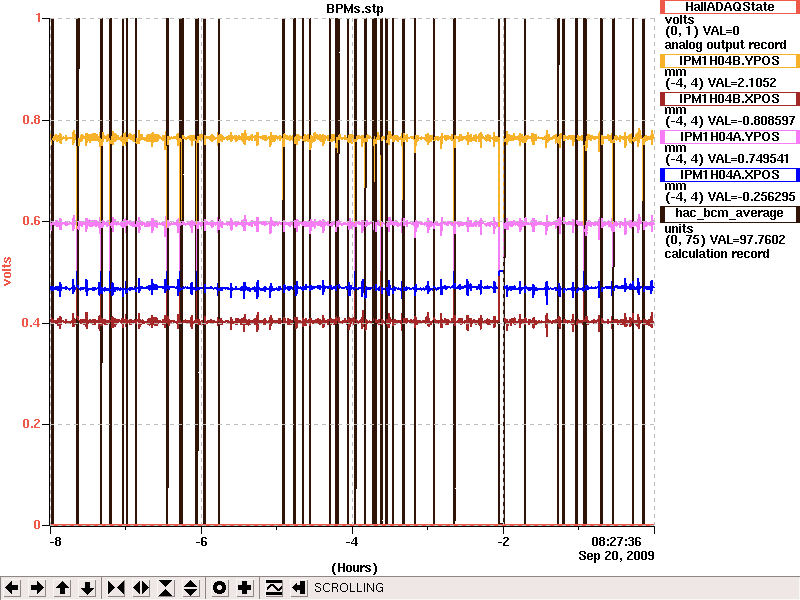Zoom out horizontally with the outward-pointing triangles icon
This screenshot has width=800, height=600.
point(141,588)
